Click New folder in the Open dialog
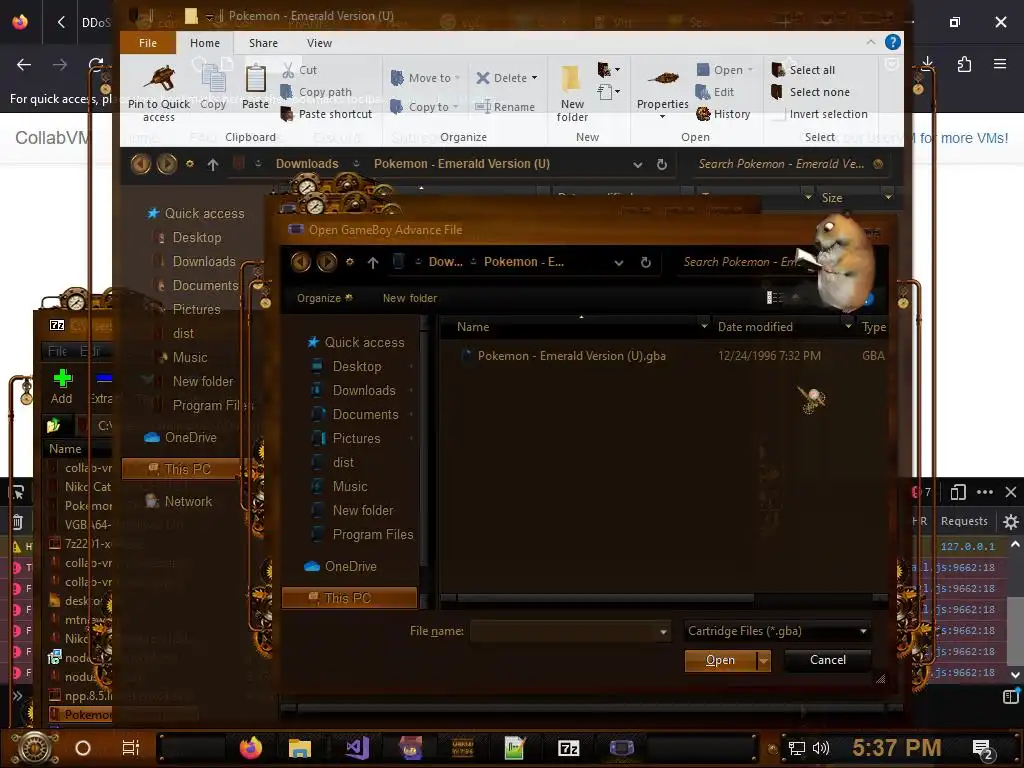 [x=409, y=298]
